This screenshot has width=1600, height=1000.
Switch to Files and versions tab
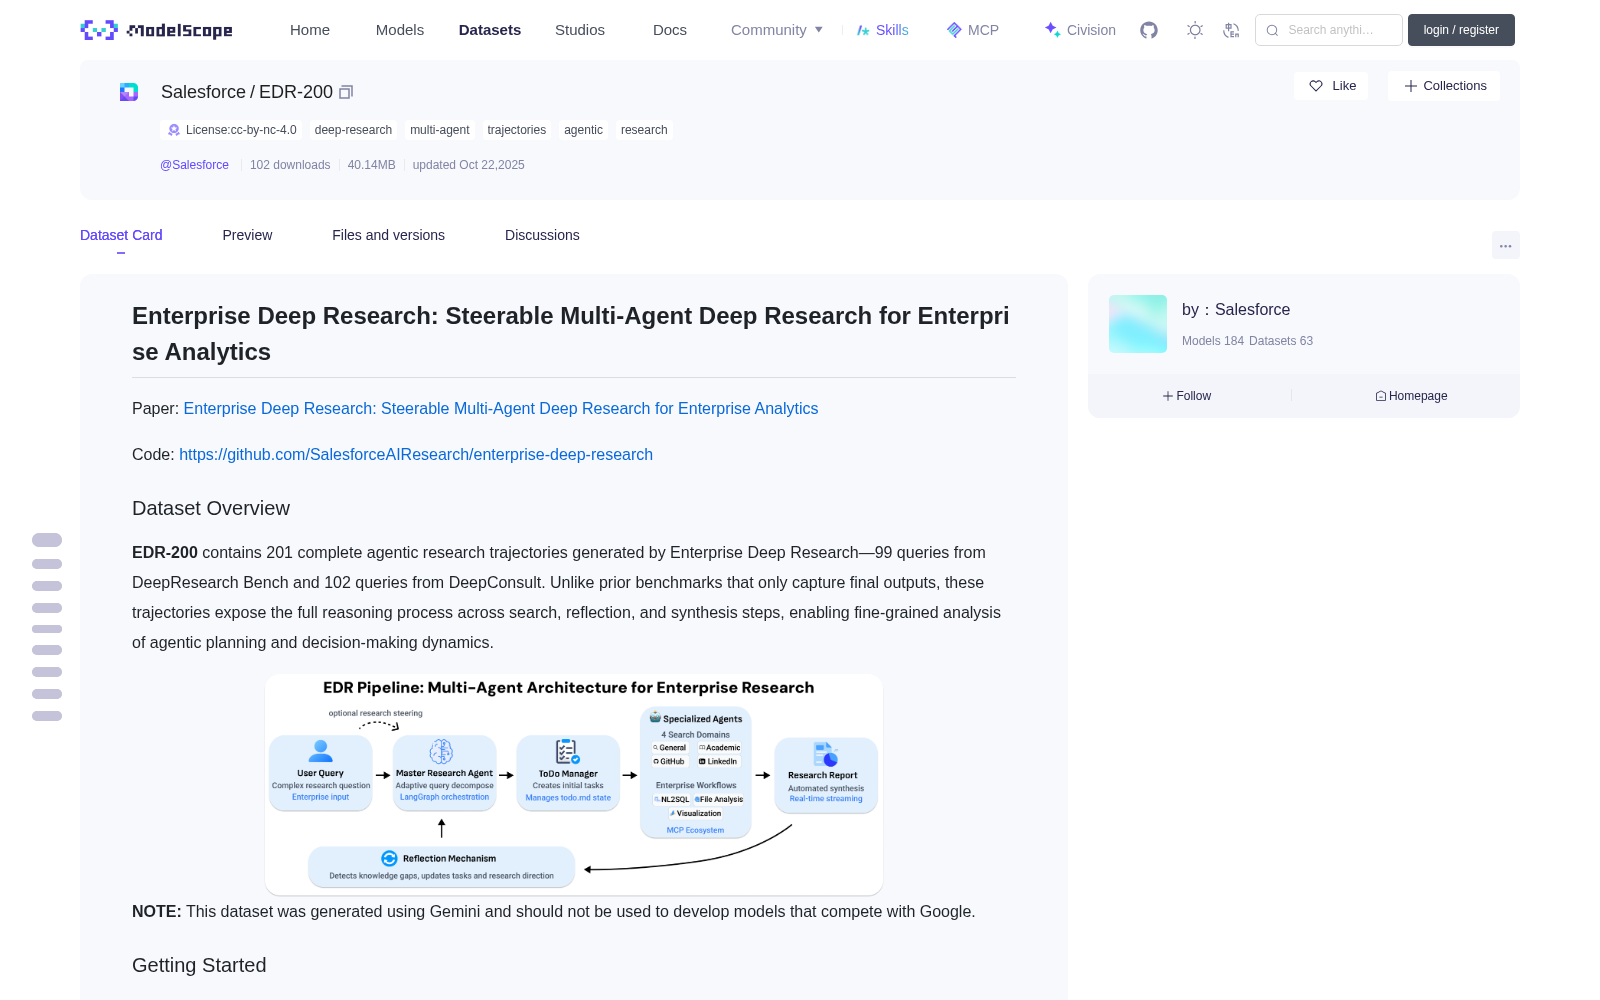pyautogui.click(x=388, y=235)
